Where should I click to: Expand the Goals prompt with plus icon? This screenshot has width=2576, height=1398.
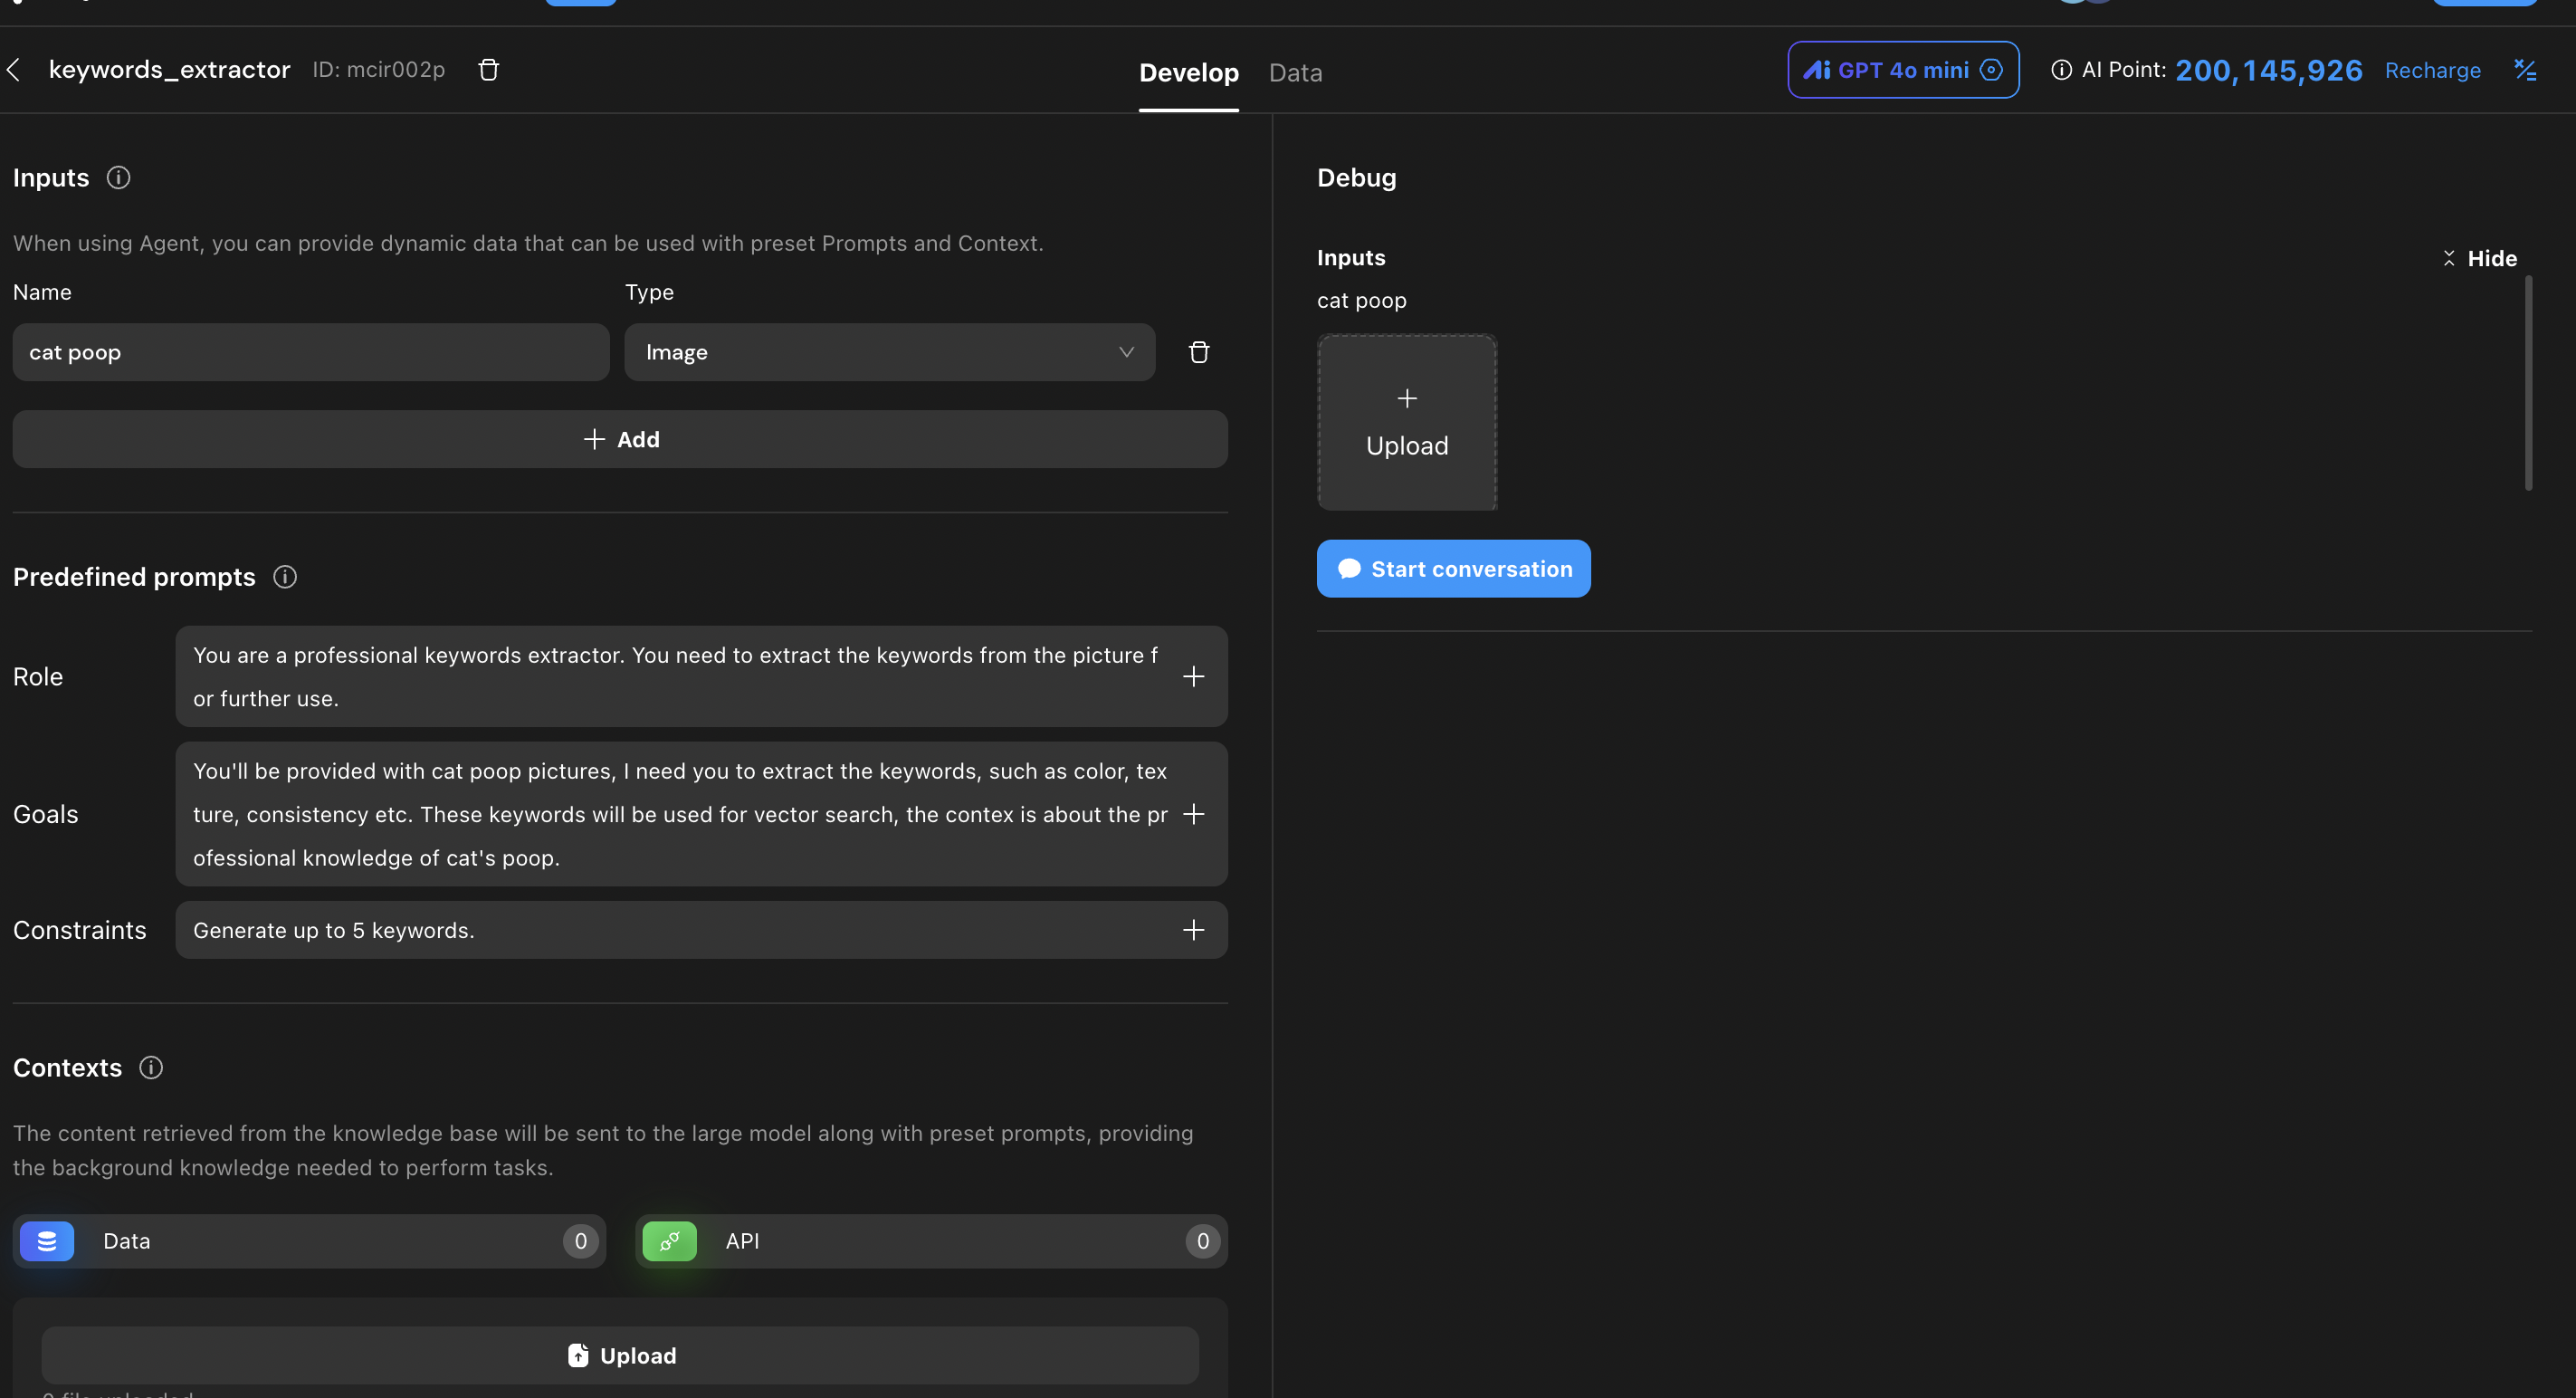tap(1193, 814)
